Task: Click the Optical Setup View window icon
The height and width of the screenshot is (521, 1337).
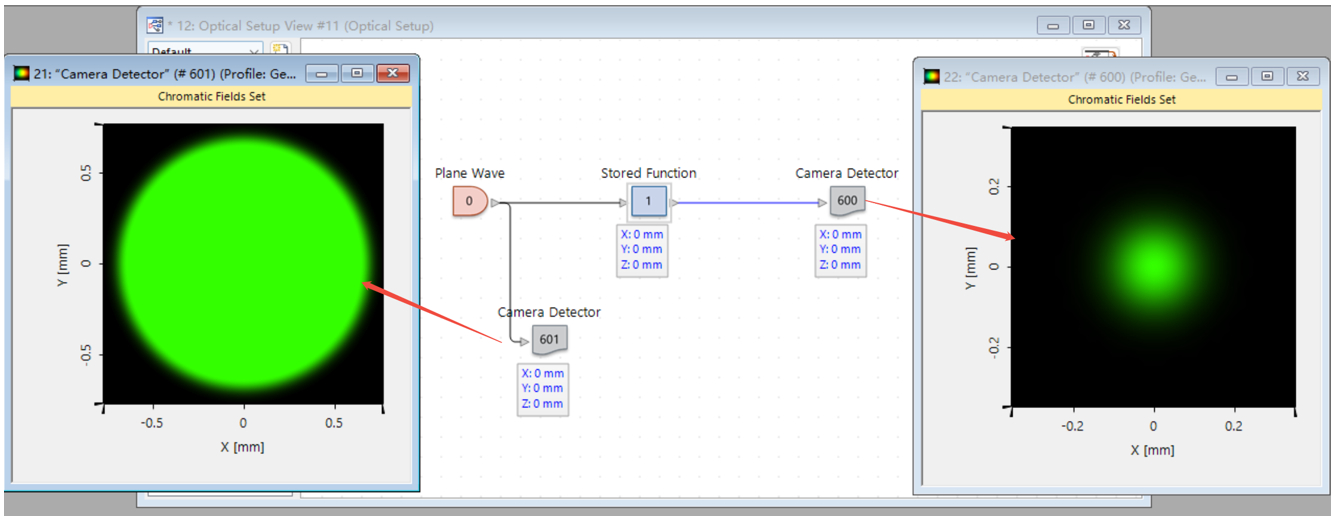Action: [x=155, y=25]
